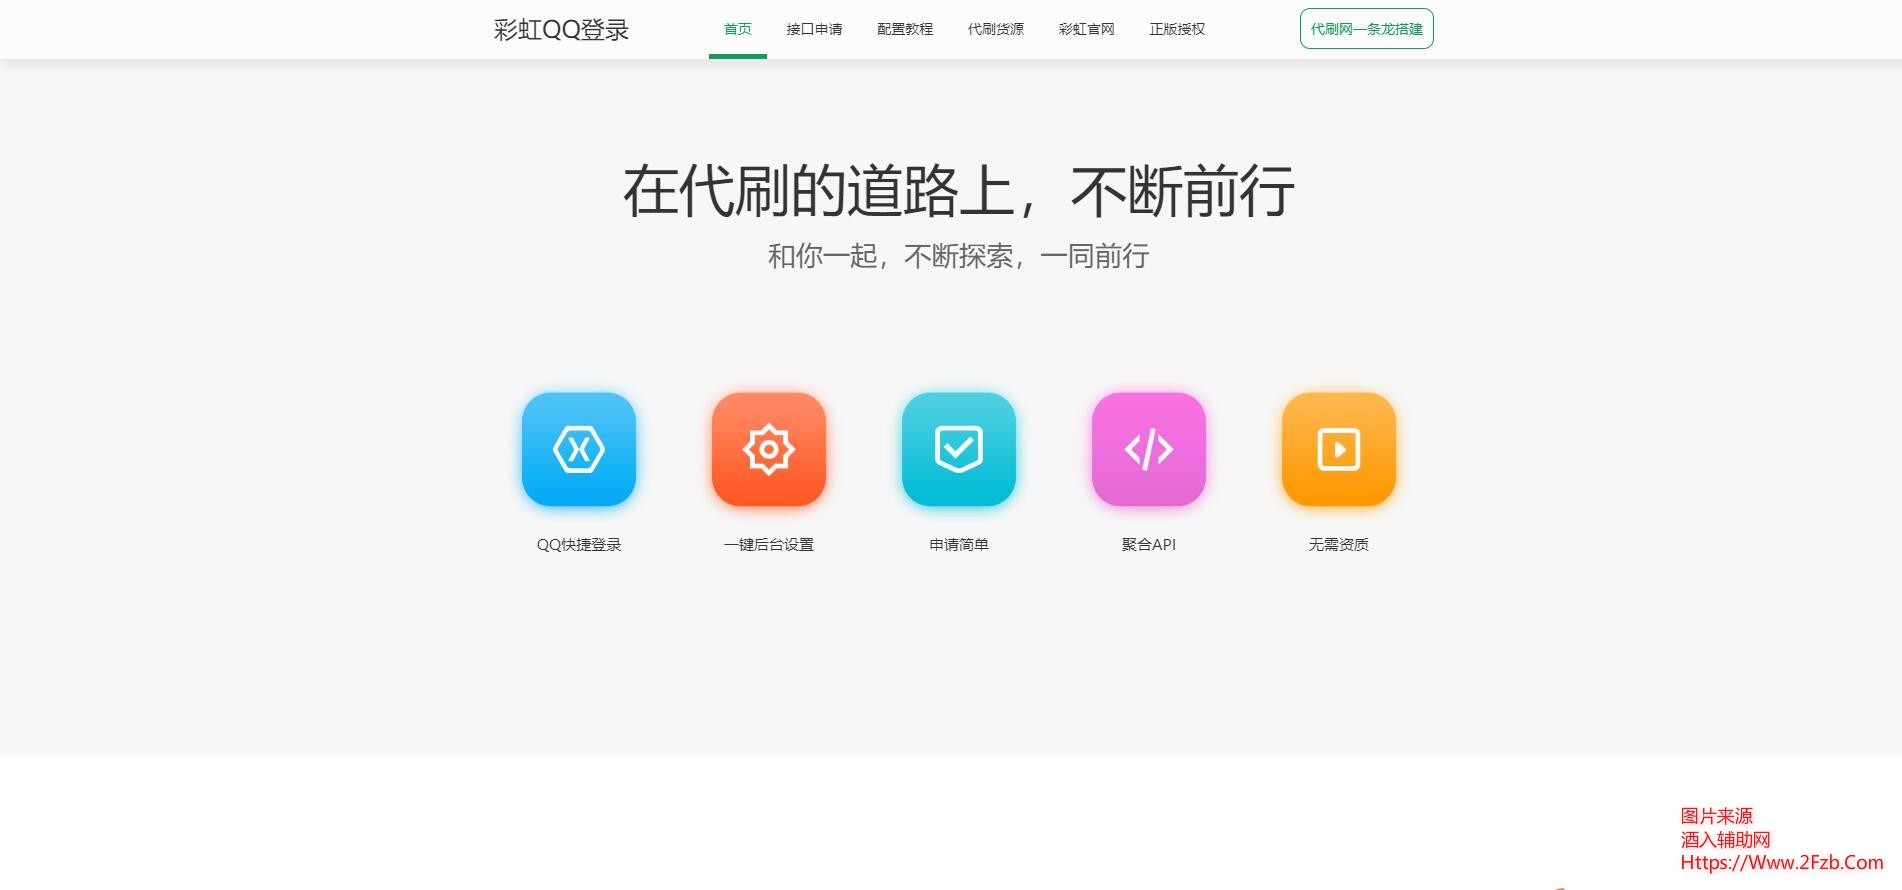Click the 代刷网一条龙搭建 button
The width and height of the screenshot is (1902, 890).
1367,29
